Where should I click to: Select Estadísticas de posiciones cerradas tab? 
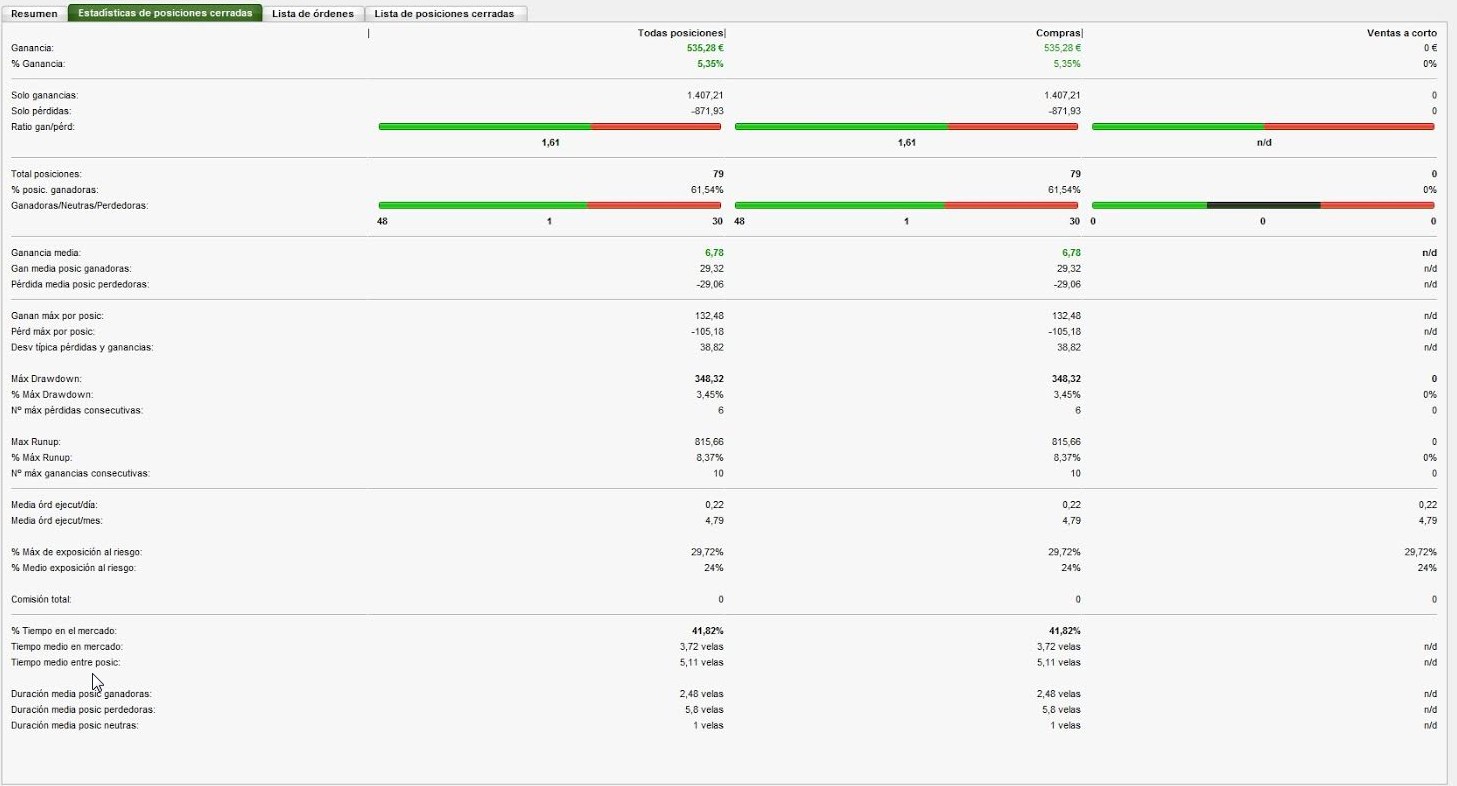(x=165, y=13)
